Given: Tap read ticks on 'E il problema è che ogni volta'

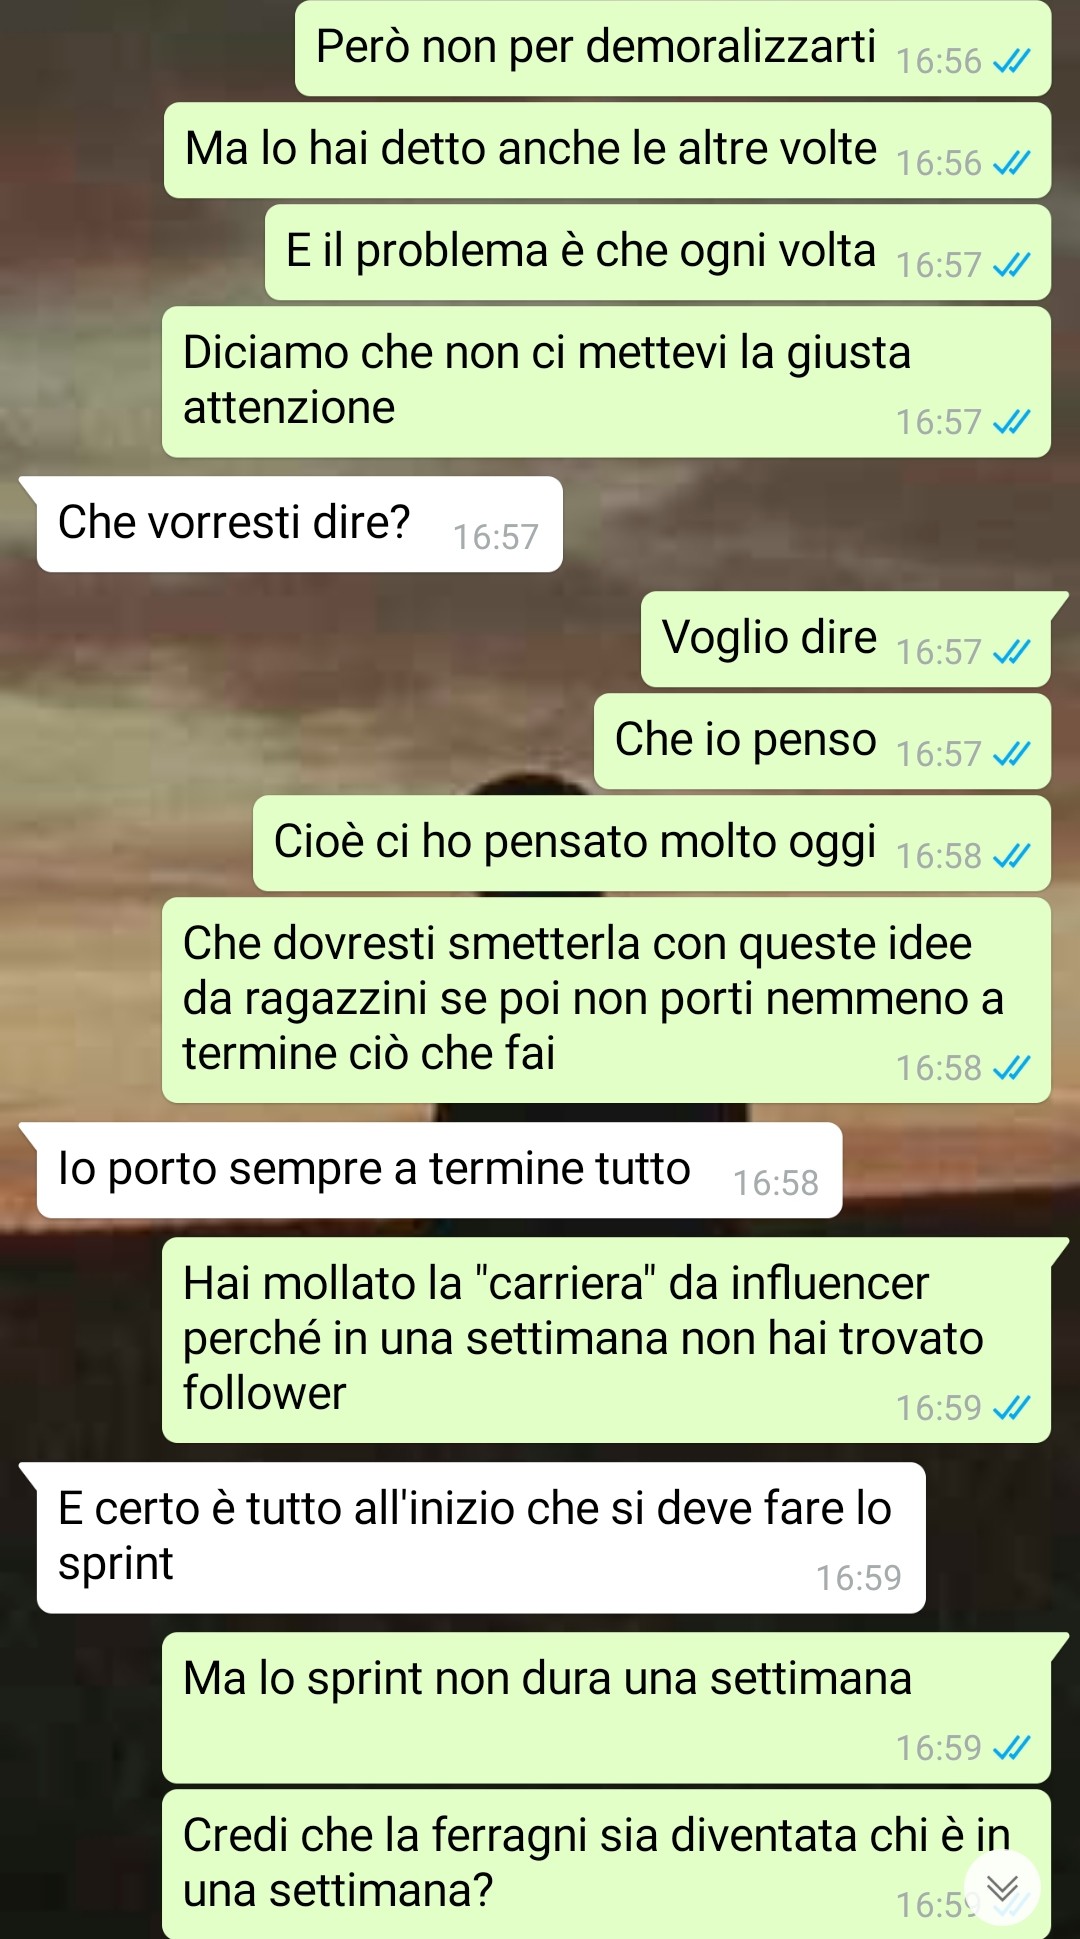Looking at the screenshot, I should (1011, 266).
